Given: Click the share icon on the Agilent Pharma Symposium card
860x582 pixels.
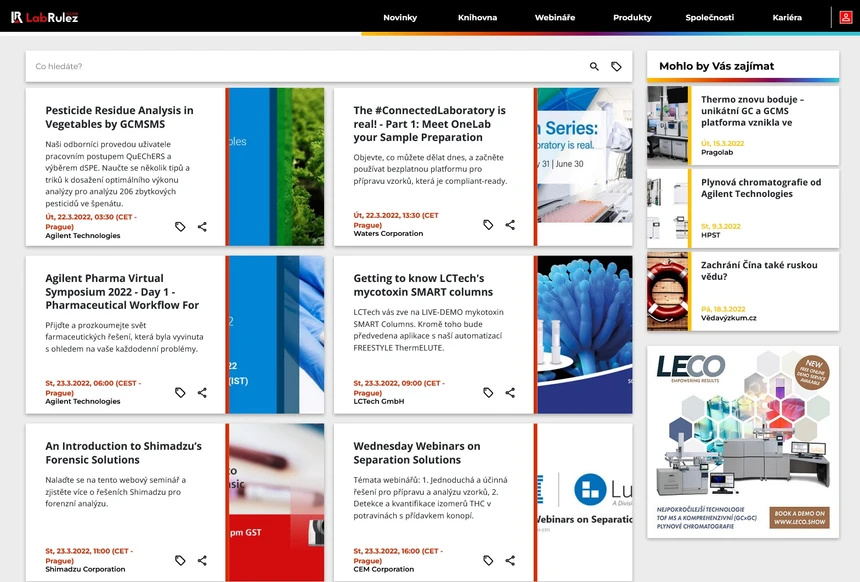Looking at the screenshot, I should [x=202, y=392].
